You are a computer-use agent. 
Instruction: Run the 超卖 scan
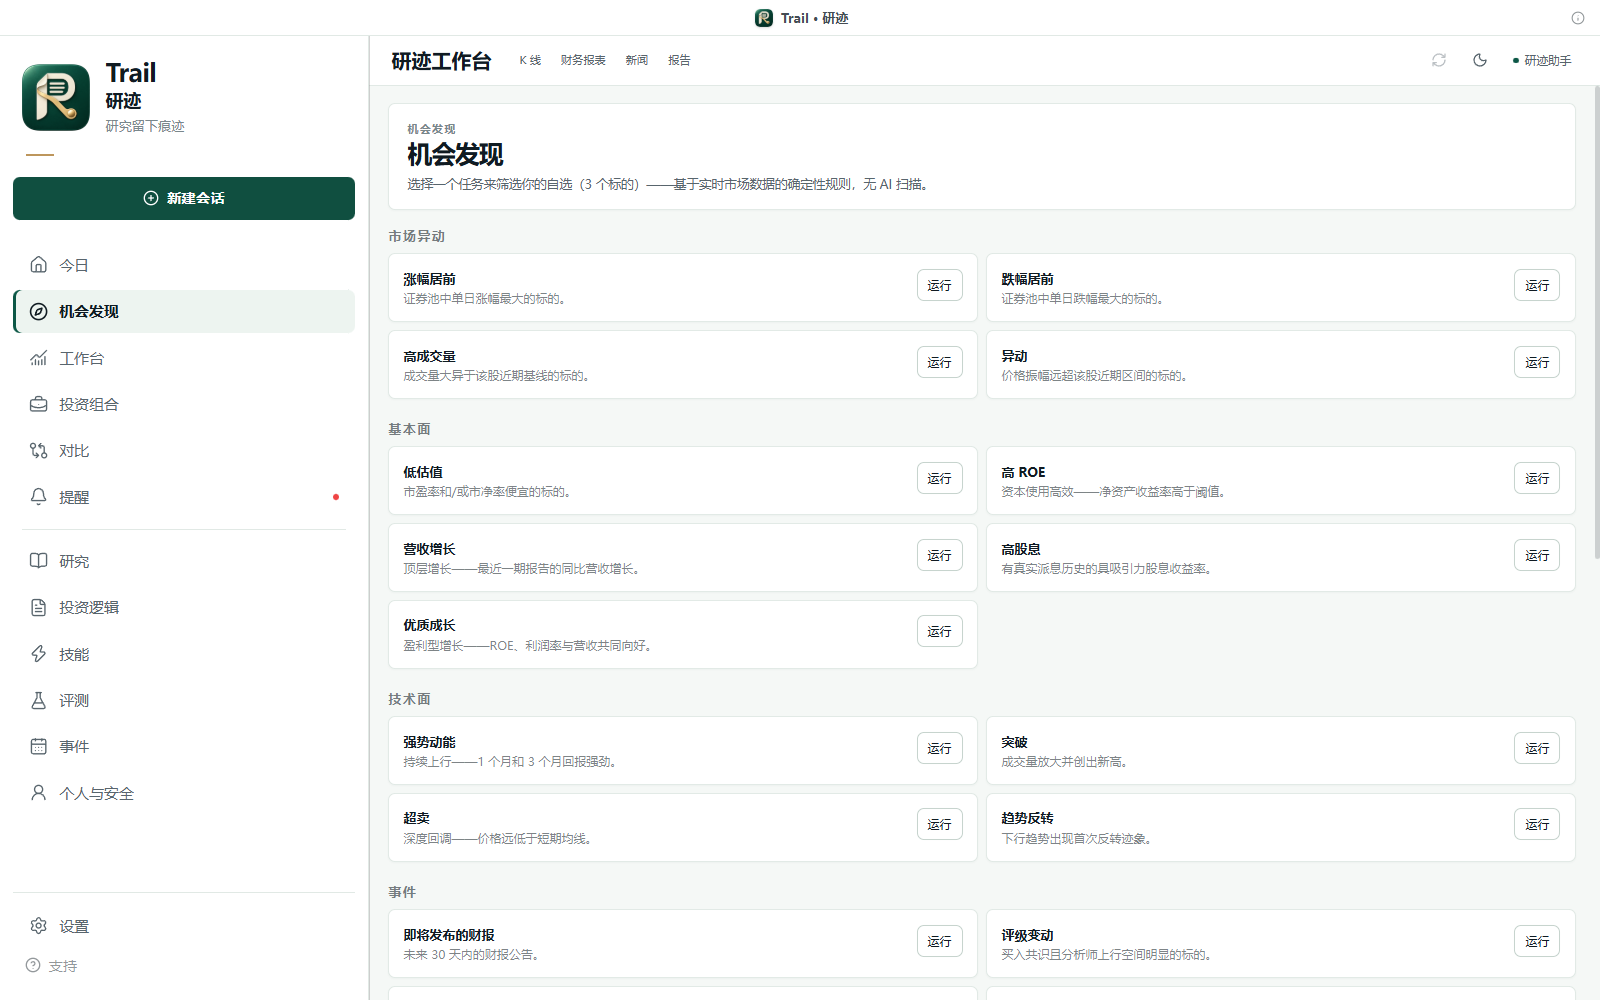point(940,824)
